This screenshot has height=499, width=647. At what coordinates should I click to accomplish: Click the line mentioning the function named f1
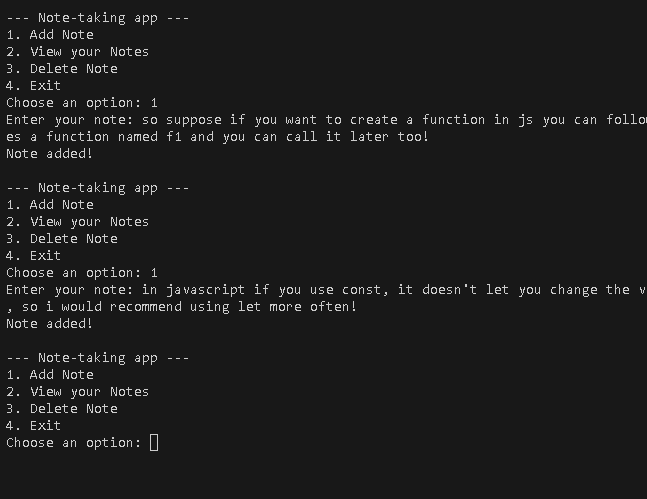(x=217, y=136)
